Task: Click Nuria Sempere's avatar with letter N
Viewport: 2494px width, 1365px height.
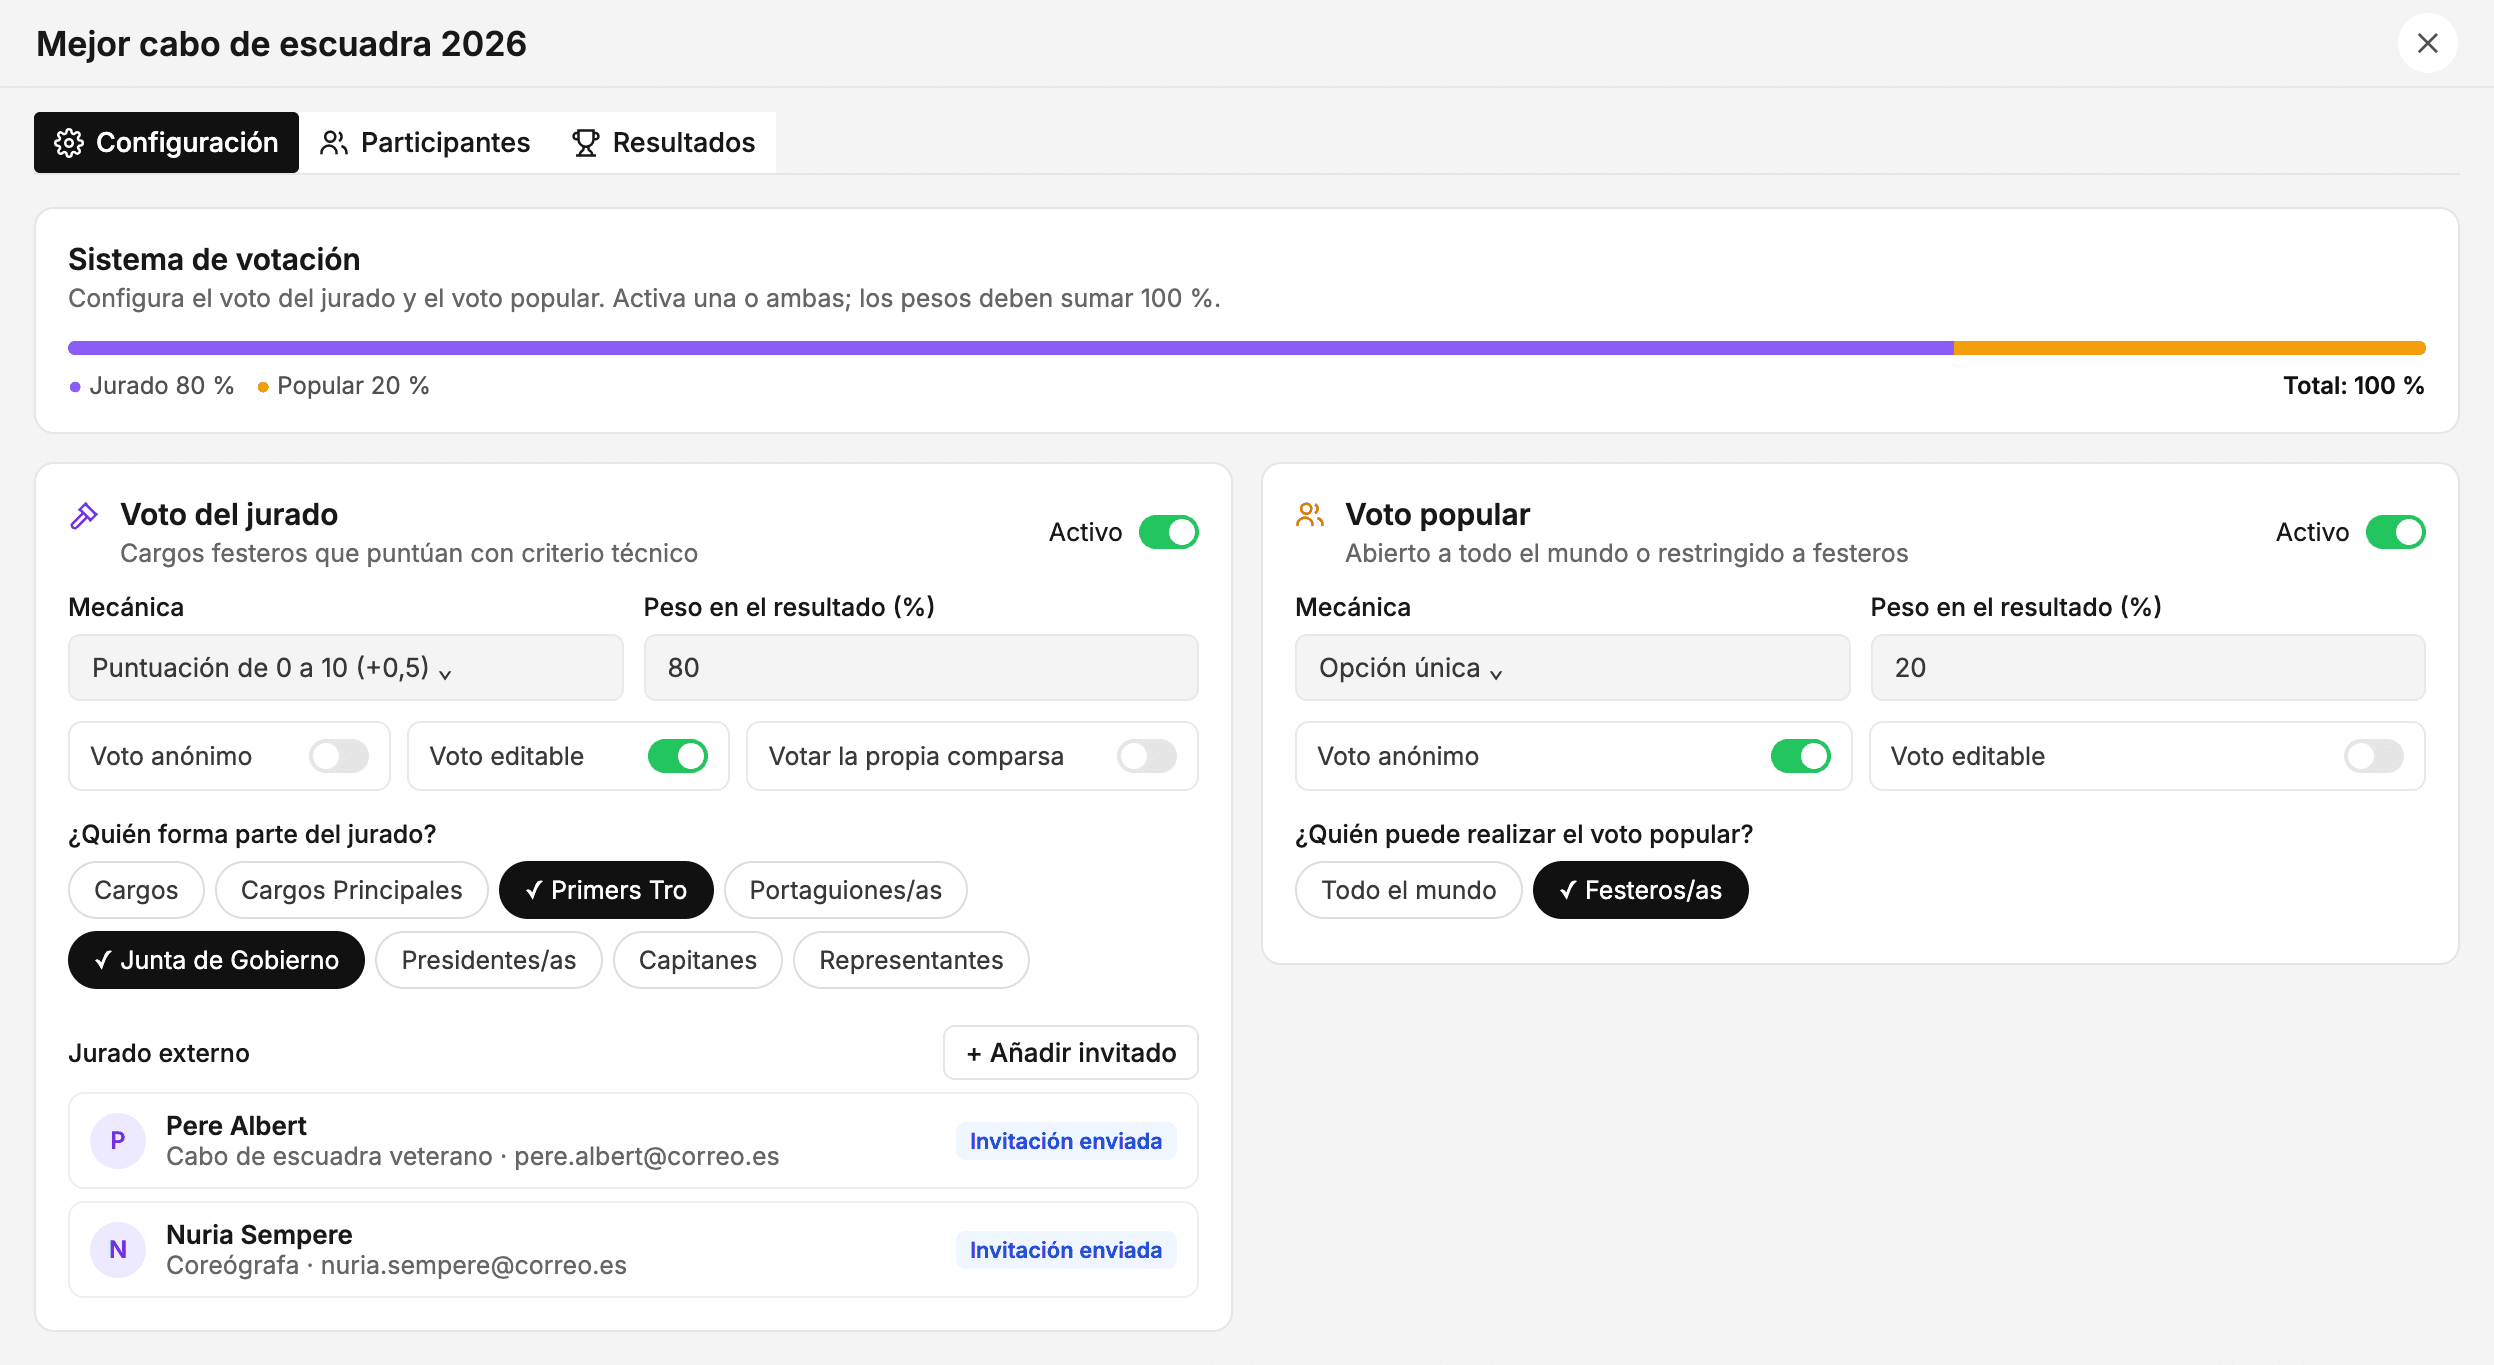Action: click(x=118, y=1250)
